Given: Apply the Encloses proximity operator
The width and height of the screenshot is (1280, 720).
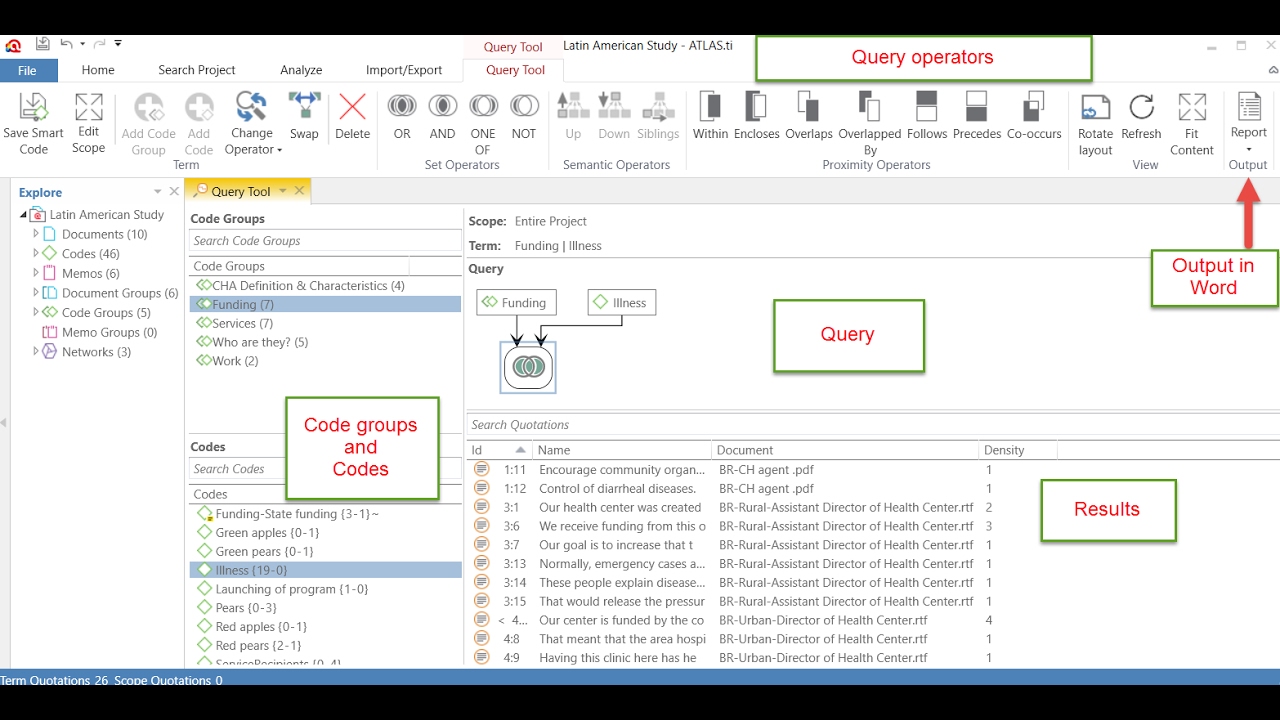Looking at the screenshot, I should click(x=756, y=116).
